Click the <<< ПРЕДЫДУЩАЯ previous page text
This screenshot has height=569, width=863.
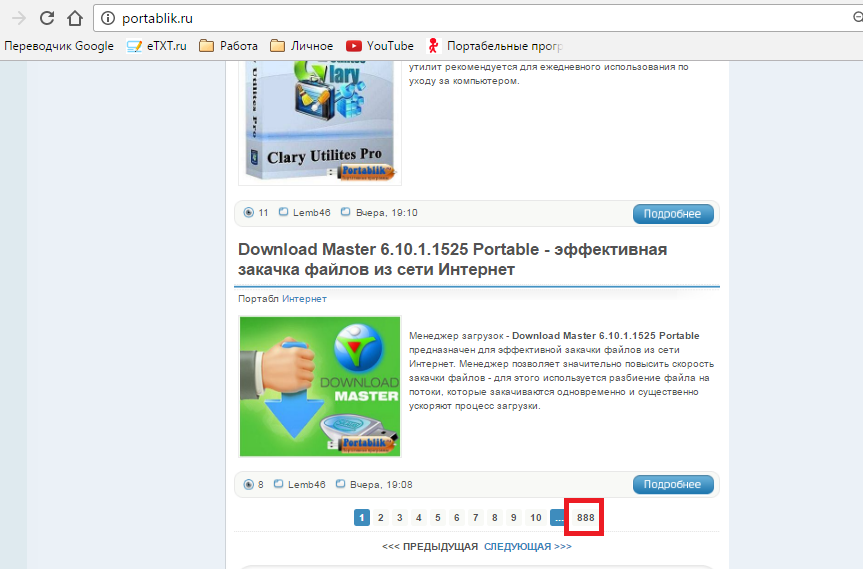pyautogui.click(x=430, y=546)
